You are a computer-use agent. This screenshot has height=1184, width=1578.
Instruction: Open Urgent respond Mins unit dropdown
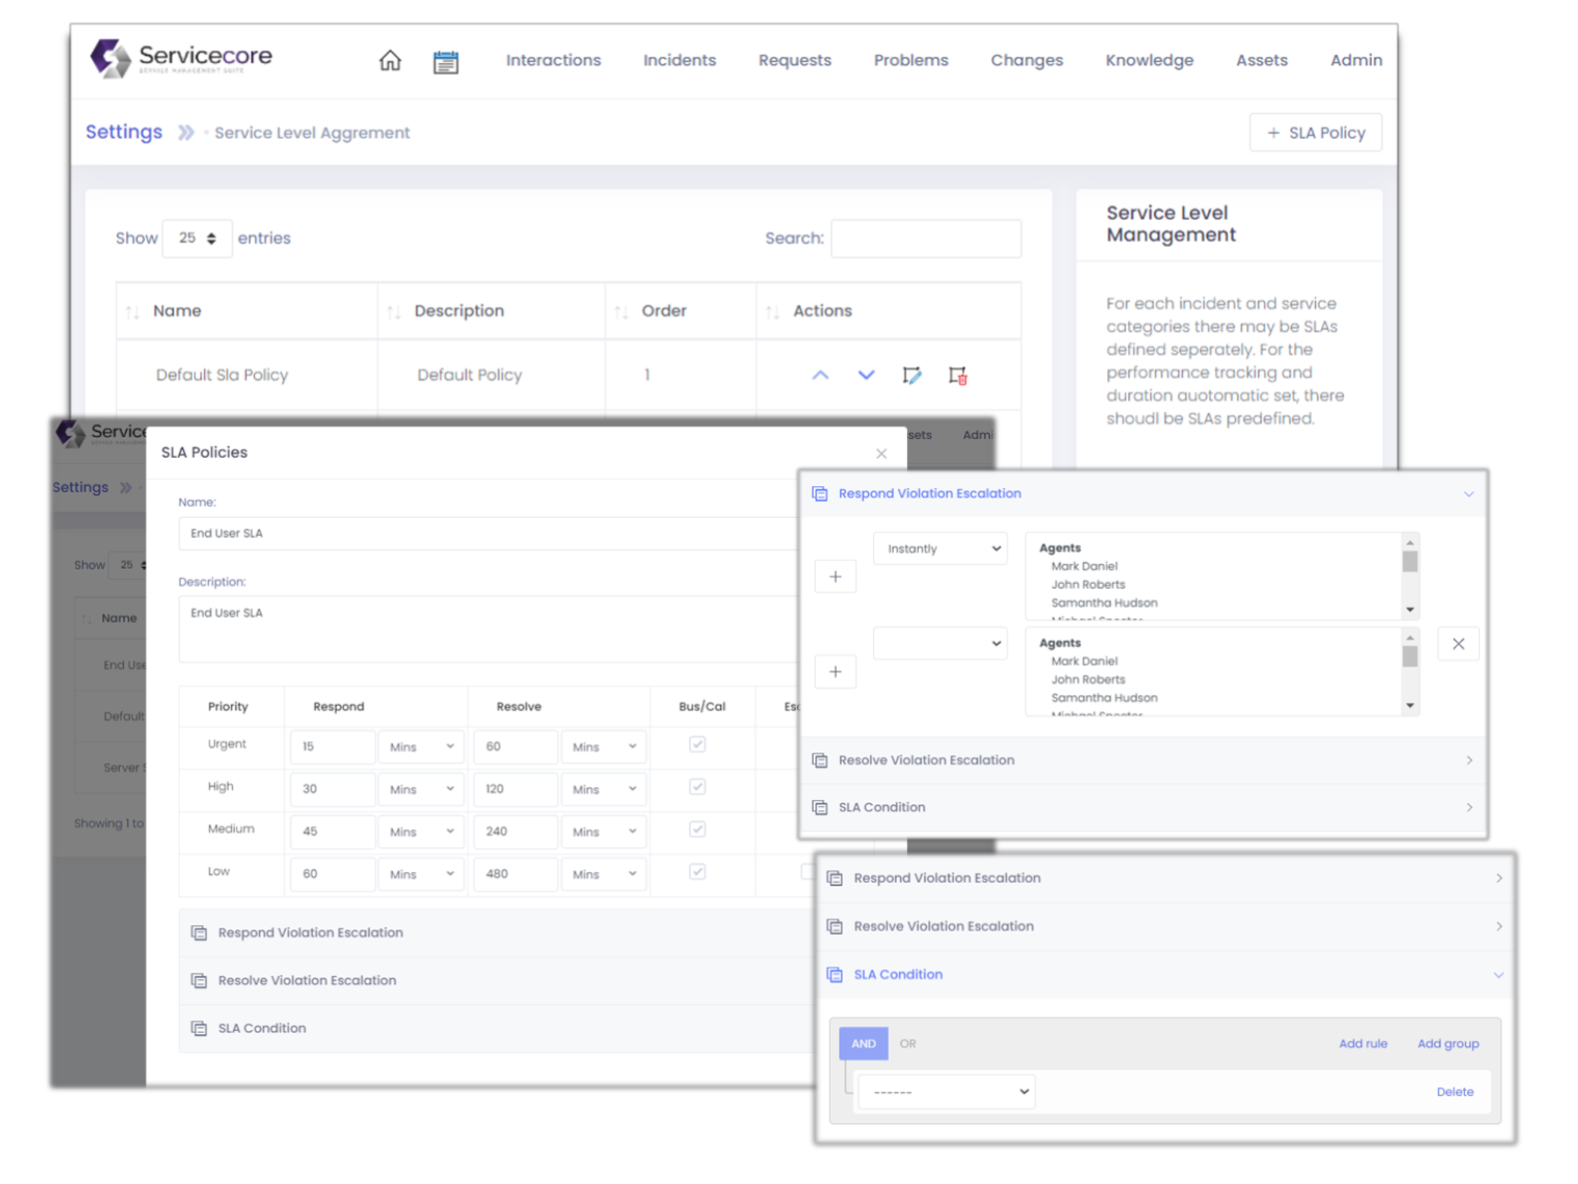coord(421,747)
